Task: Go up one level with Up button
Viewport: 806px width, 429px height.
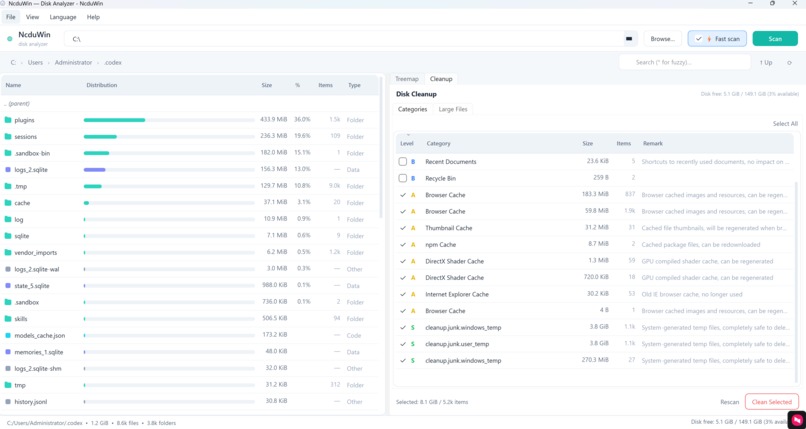Action: coord(766,63)
